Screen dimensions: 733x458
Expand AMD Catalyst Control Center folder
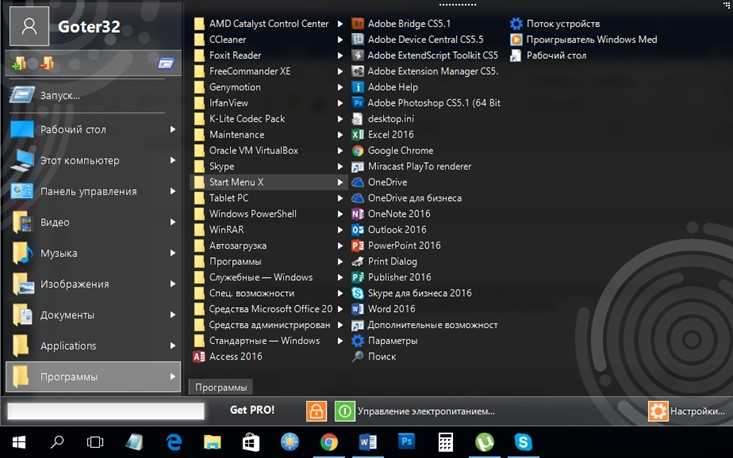tap(269, 23)
